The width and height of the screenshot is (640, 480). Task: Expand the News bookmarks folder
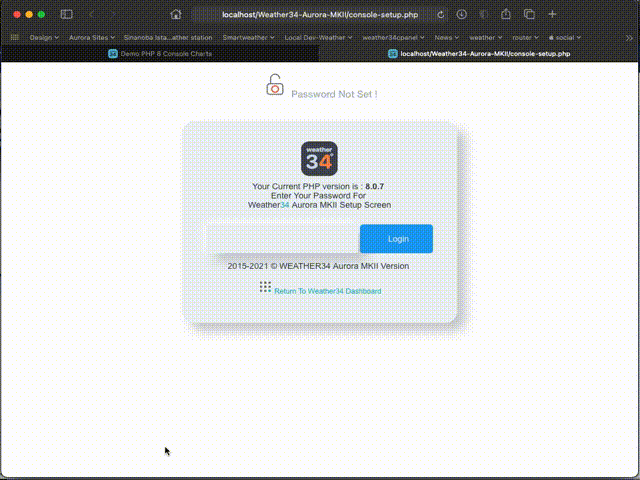click(x=447, y=38)
